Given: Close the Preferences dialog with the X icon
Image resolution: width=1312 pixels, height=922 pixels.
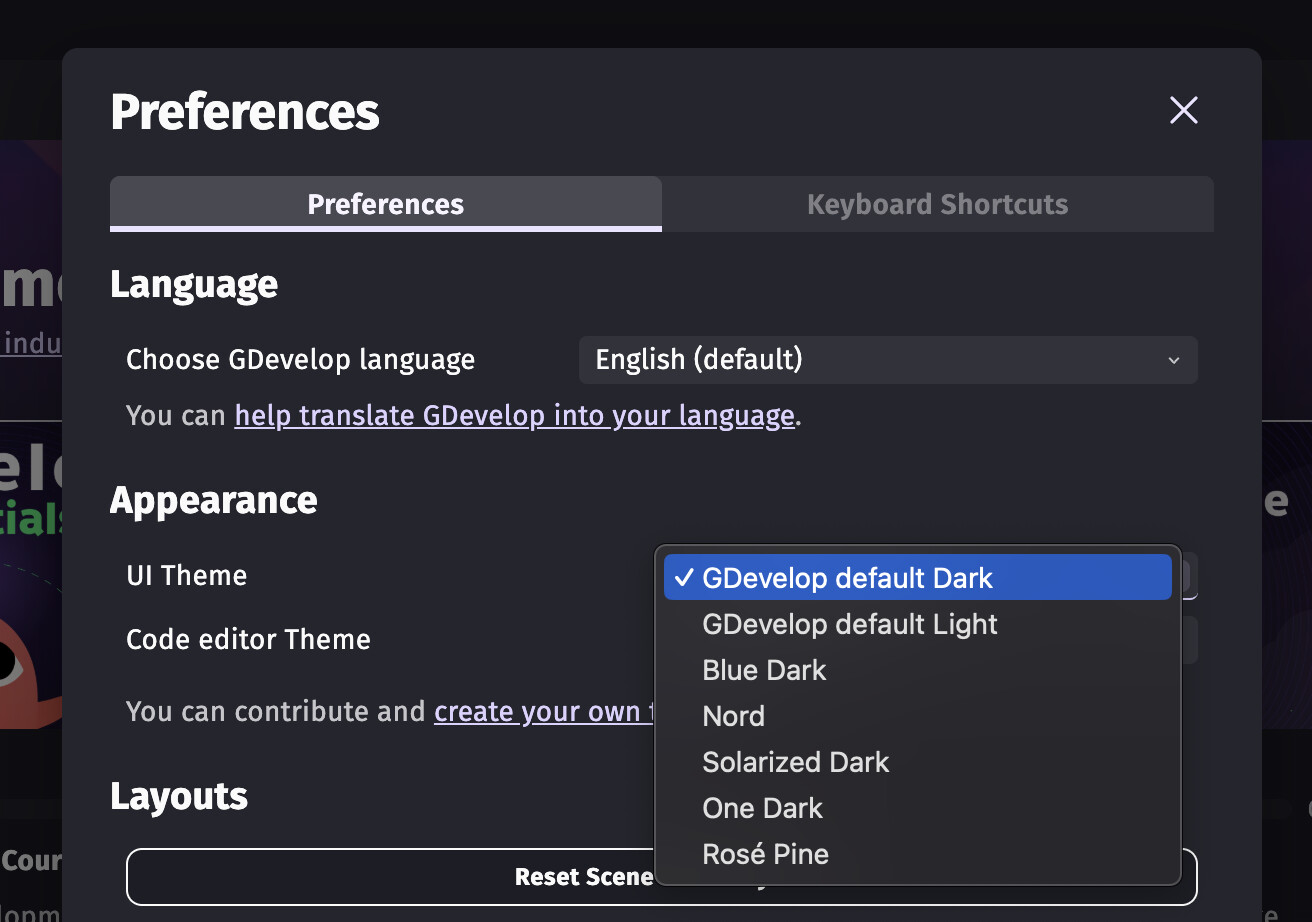Looking at the screenshot, I should coord(1184,110).
